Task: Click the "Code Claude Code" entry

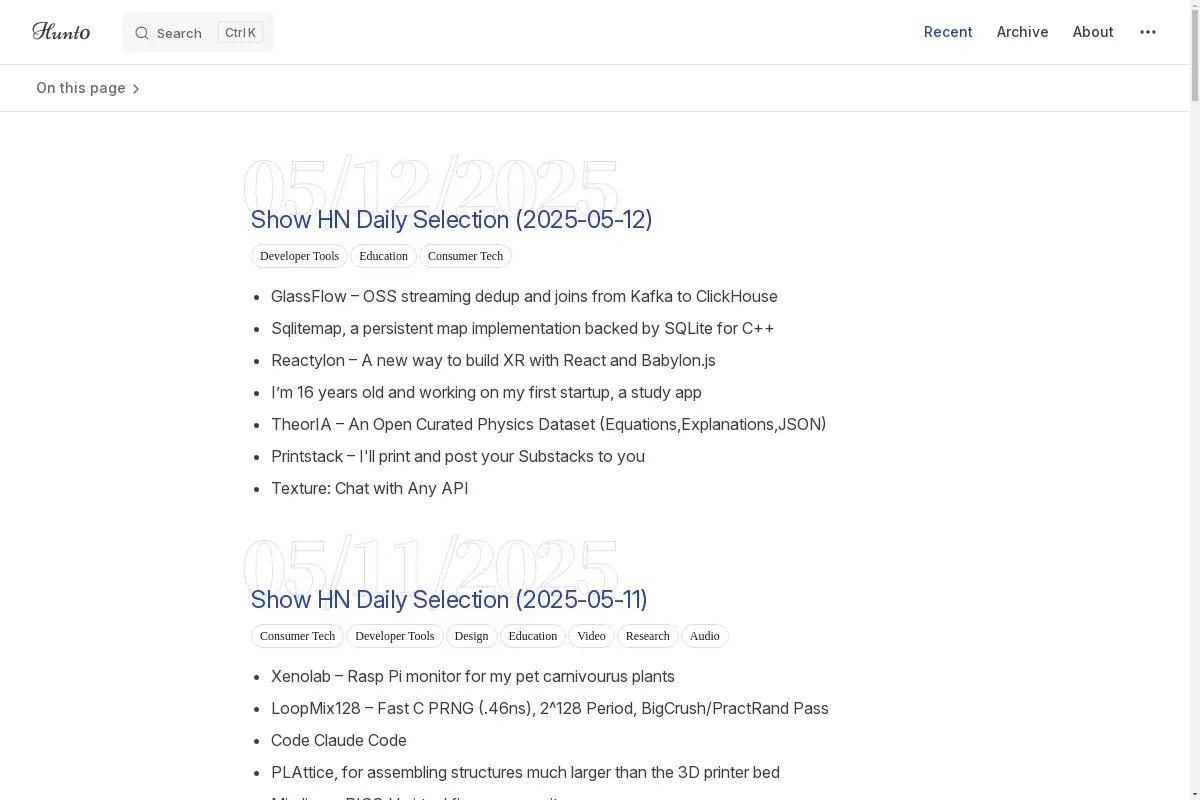Action: (x=339, y=740)
